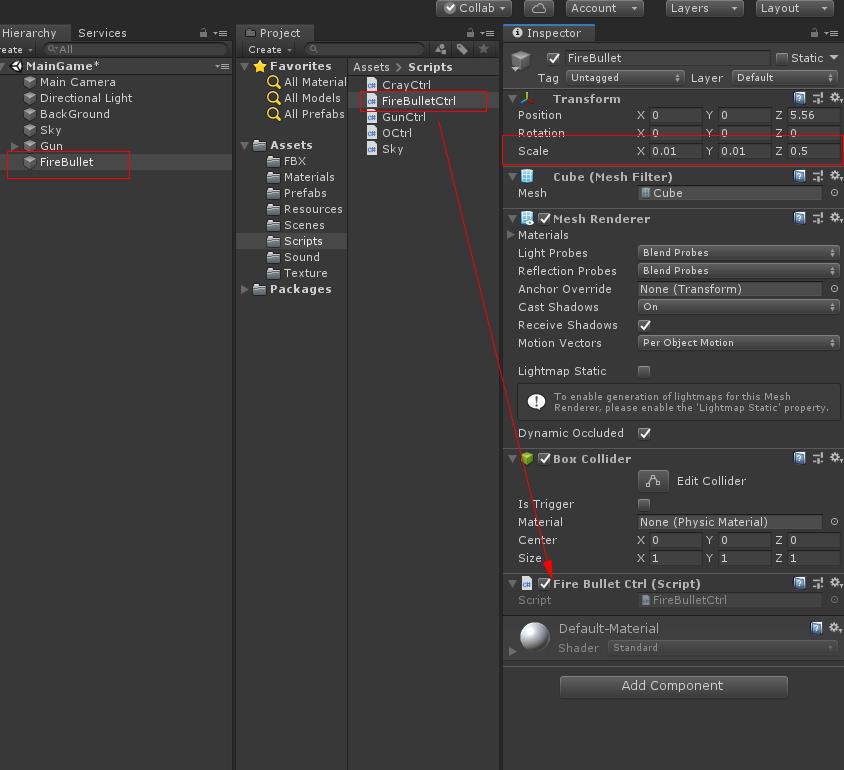Open Fire Bullet Ctrl script help icon
Screen dimensions: 844x770
pos(799,583)
